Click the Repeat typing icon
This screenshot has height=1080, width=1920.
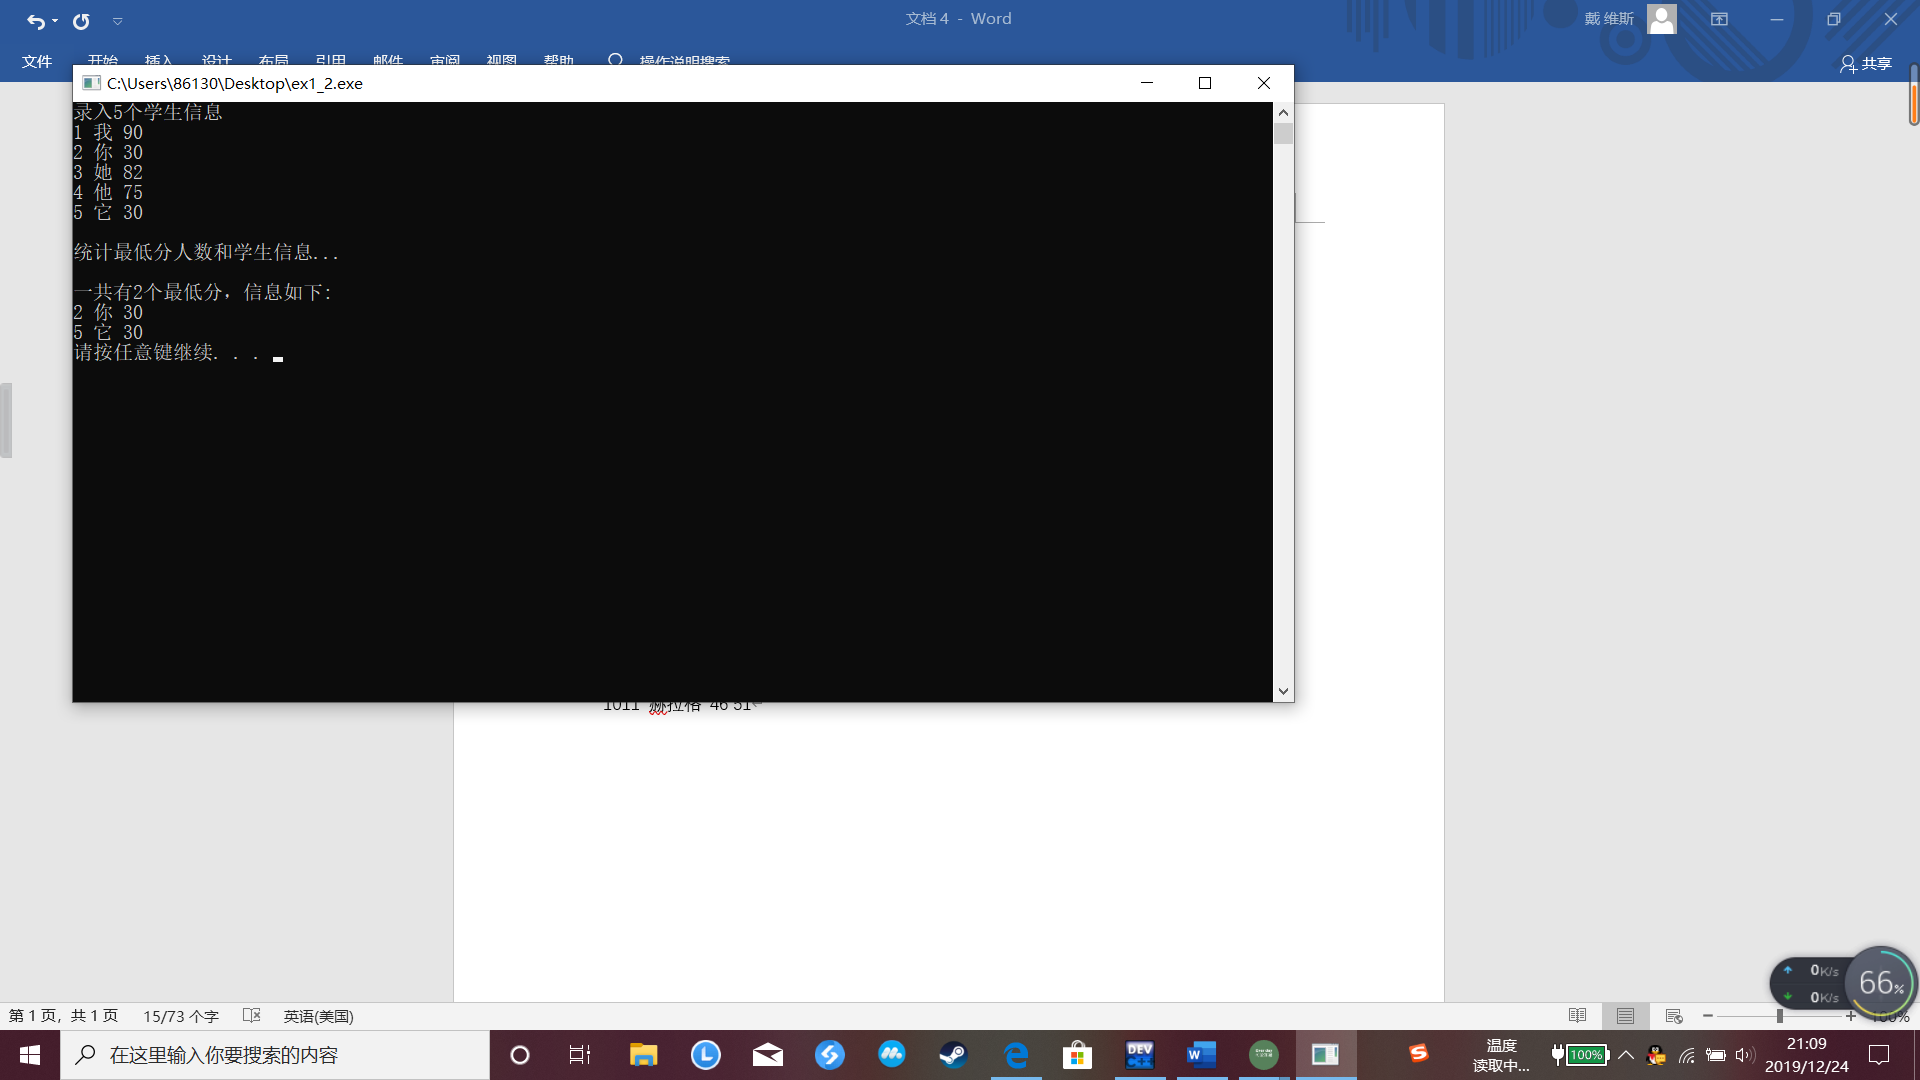(81, 20)
